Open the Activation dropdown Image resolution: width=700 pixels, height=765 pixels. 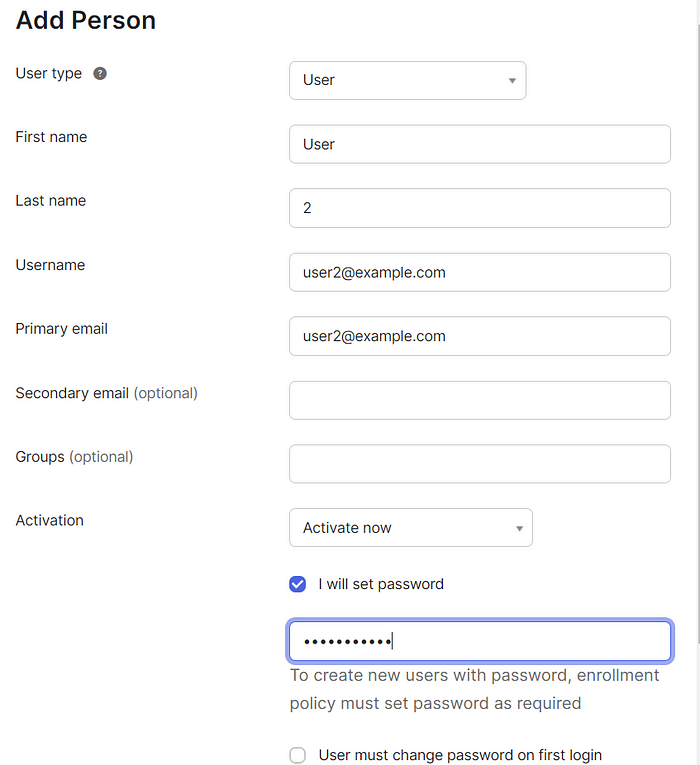[411, 528]
